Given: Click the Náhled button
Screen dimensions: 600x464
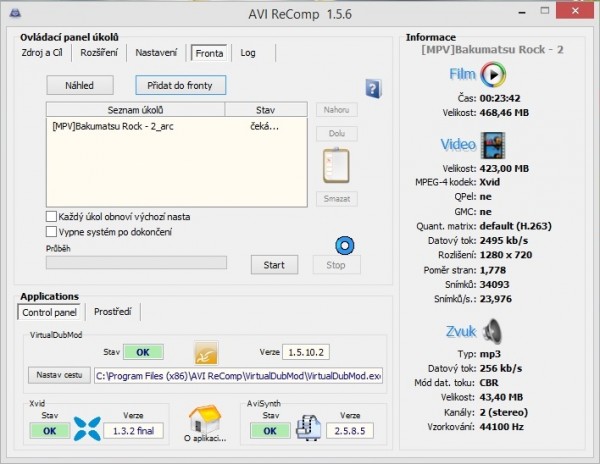Looking at the screenshot, I should 80,85.
